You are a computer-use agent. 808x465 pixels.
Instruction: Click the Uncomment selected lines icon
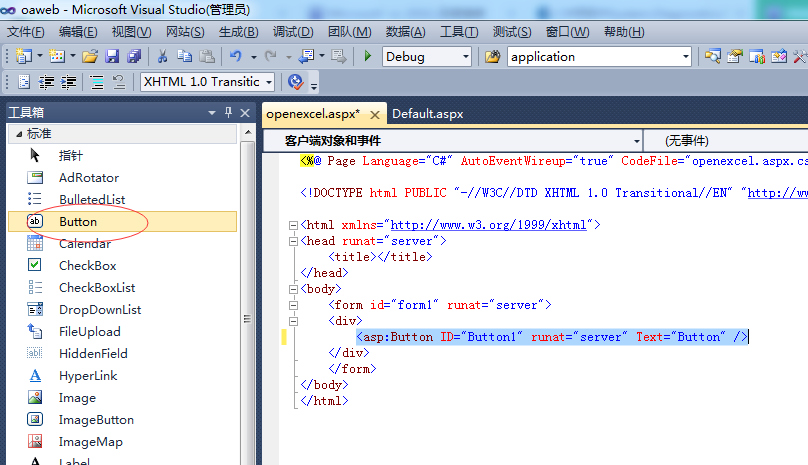[119, 82]
